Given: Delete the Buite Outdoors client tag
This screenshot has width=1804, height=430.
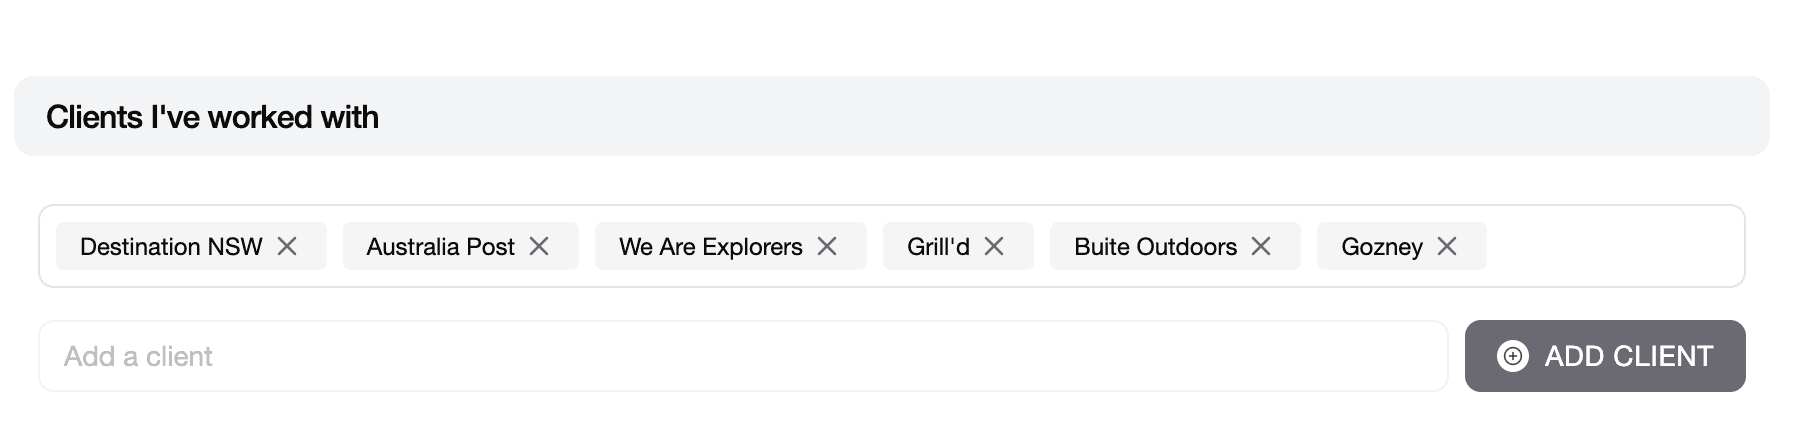Looking at the screenshot, I should tap(1261, 246).
